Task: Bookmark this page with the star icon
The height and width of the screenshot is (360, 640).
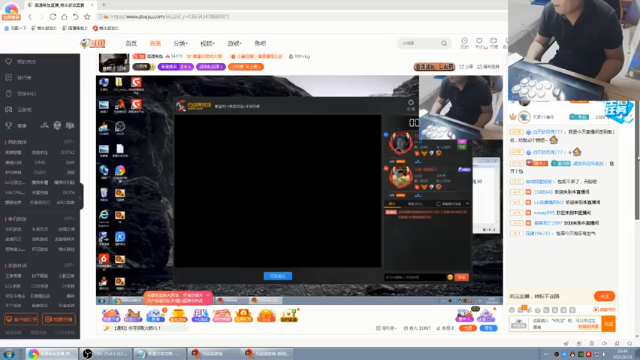Action: [87, 17]
